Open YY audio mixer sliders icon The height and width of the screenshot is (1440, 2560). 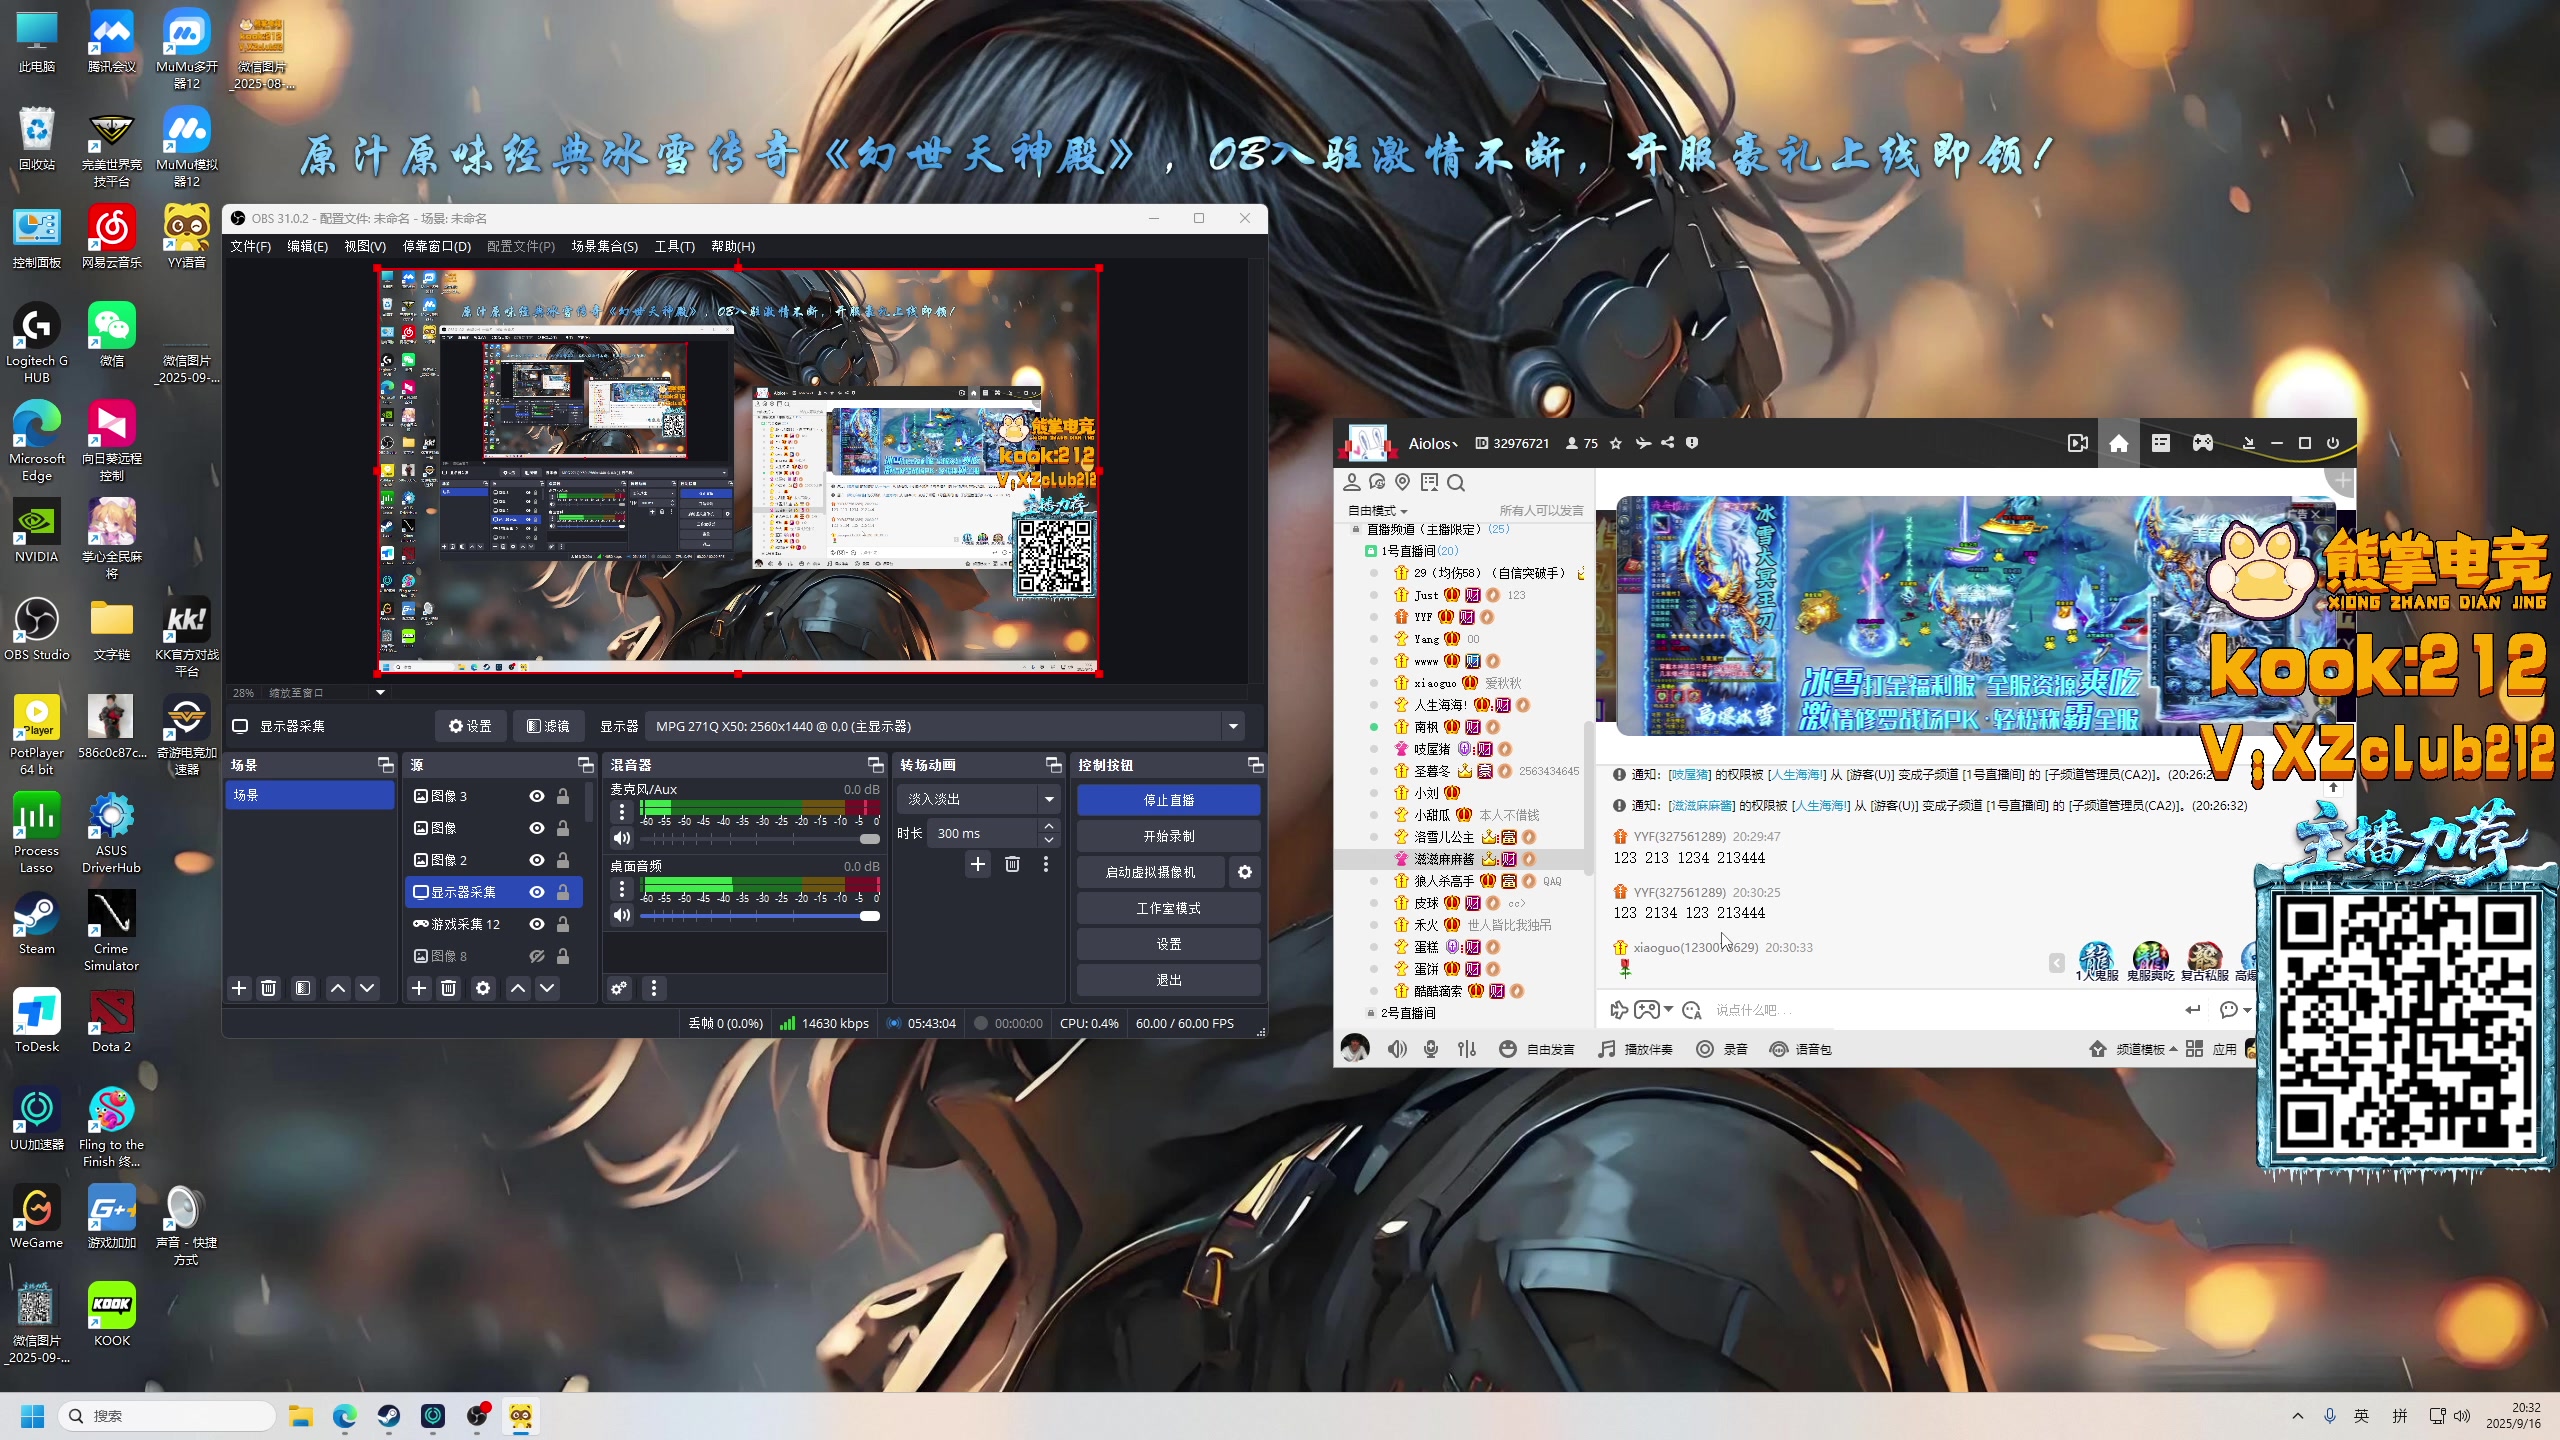(x=1467, y=1049)
